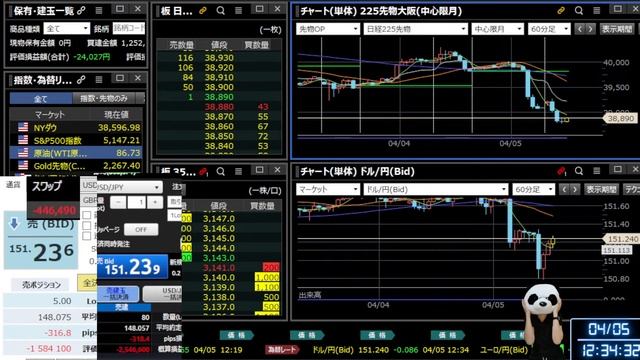
Task: Select the 売ポジション tab
Action: 41,284
